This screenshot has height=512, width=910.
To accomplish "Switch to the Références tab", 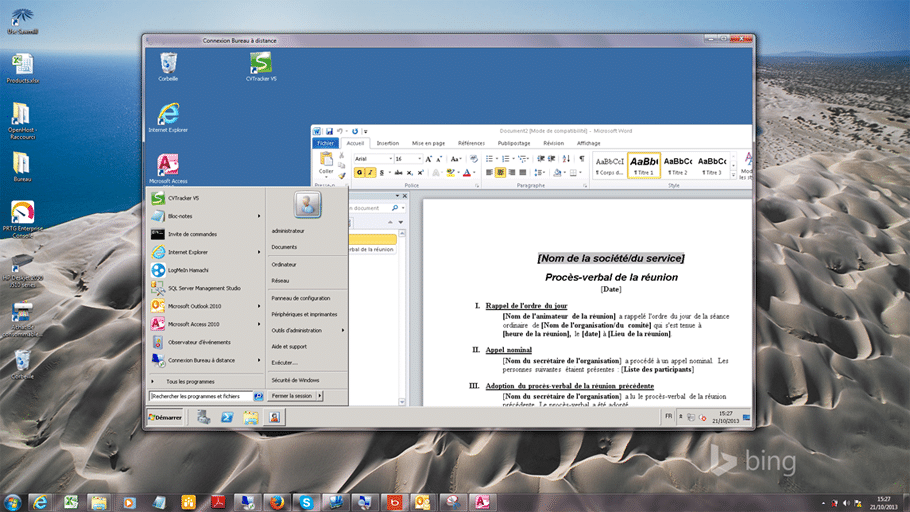I will 471,143.
